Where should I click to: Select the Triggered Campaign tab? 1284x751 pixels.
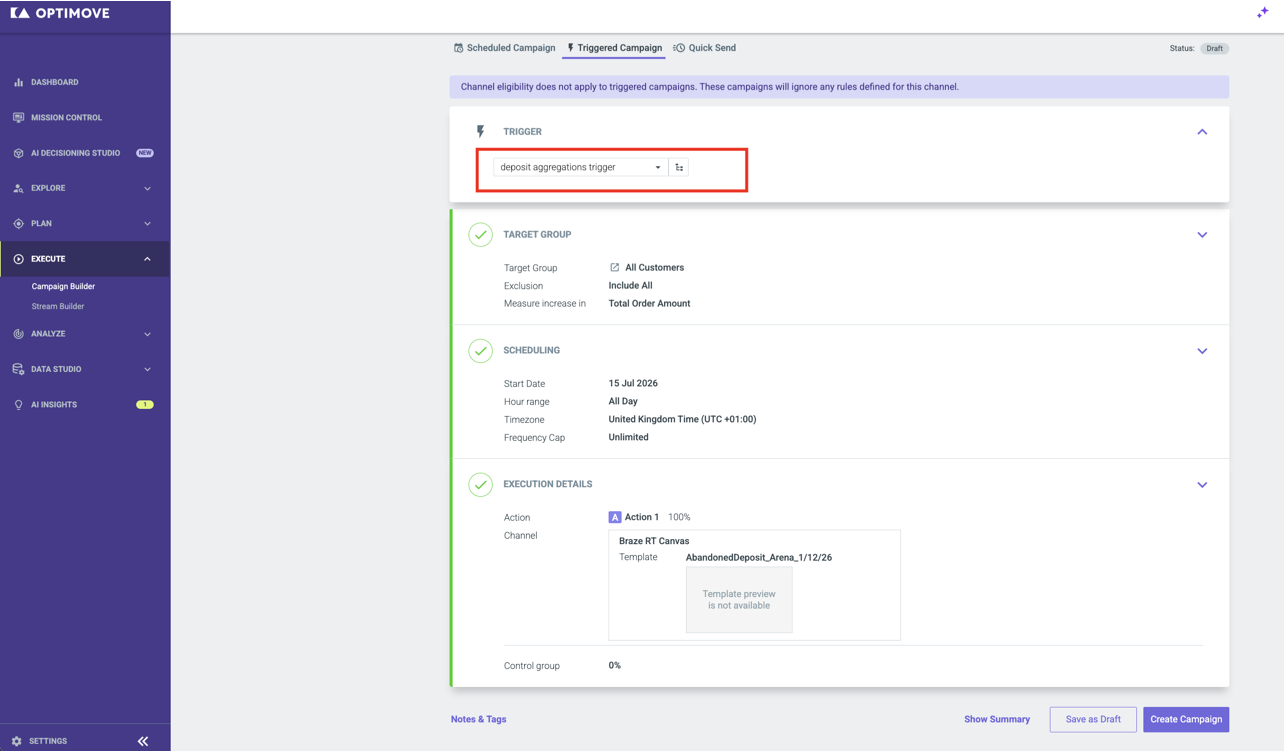click(x=614, y=48)
